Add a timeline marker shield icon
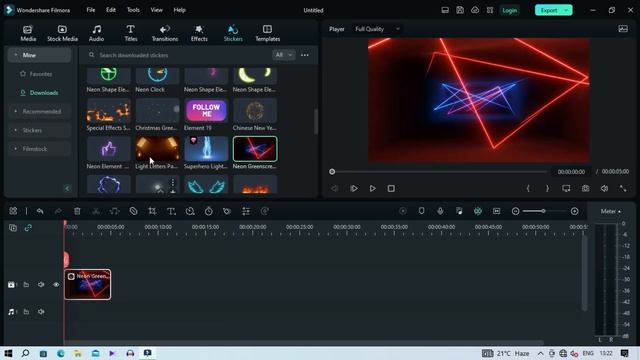The image size is (640, 360). click(x=421, y=211)
